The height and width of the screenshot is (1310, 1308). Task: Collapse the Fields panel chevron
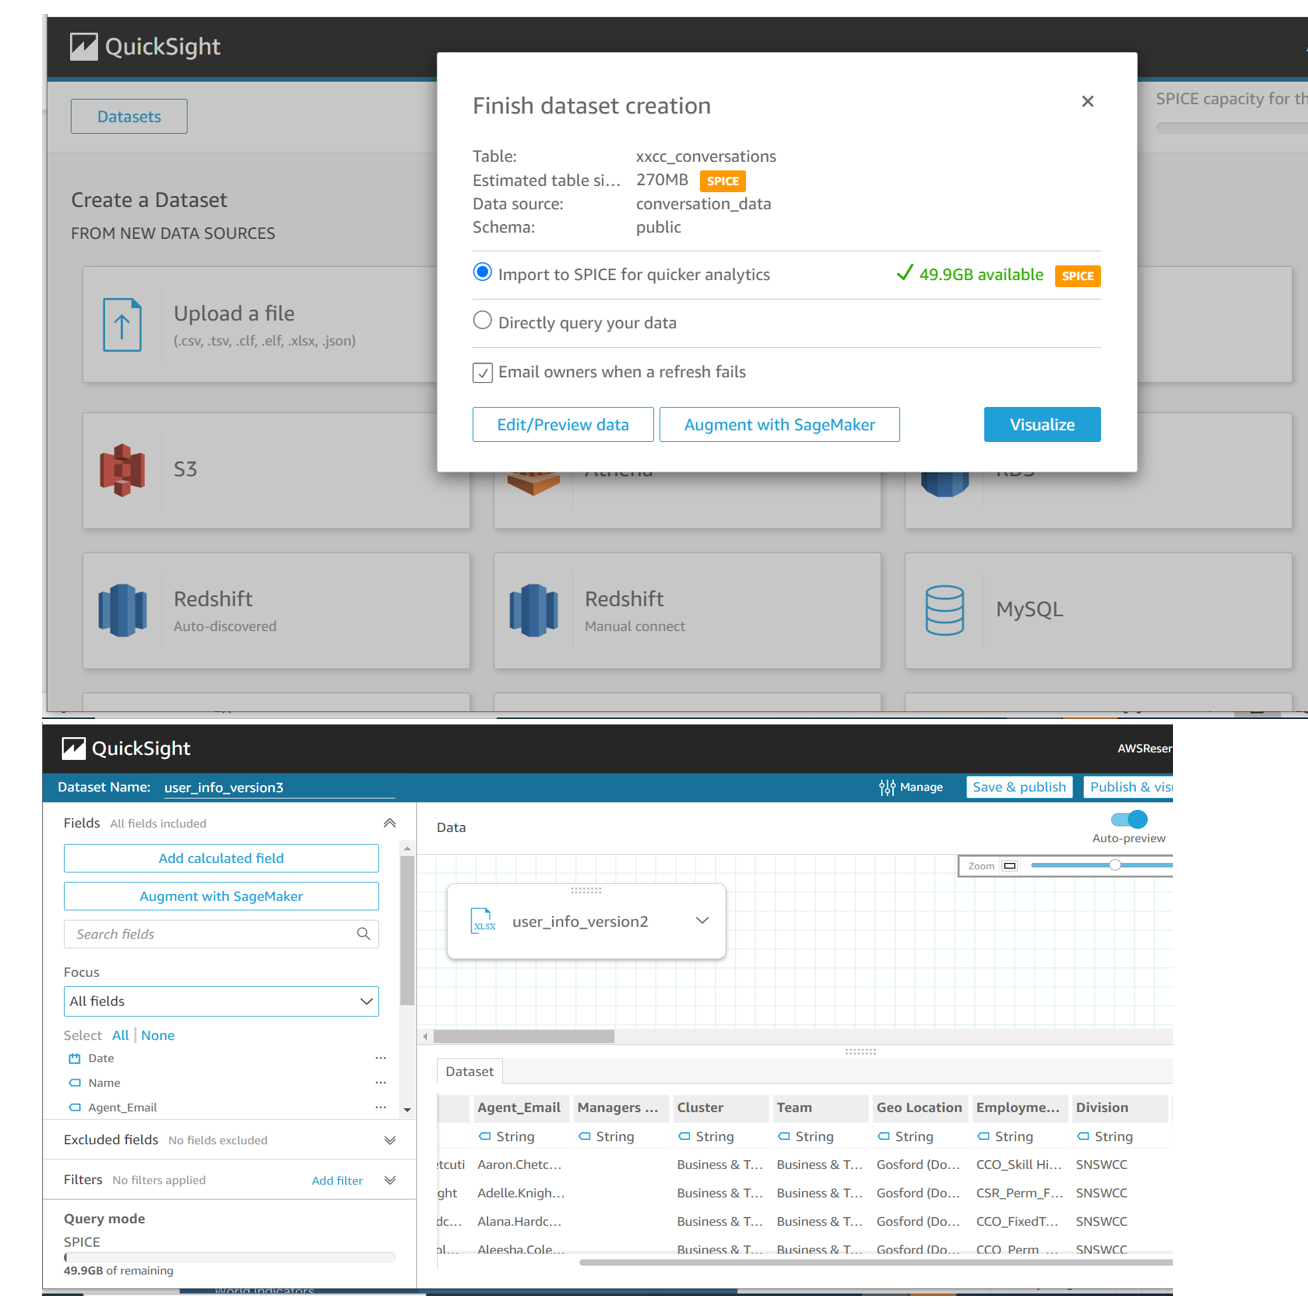[x=390, y=823]
